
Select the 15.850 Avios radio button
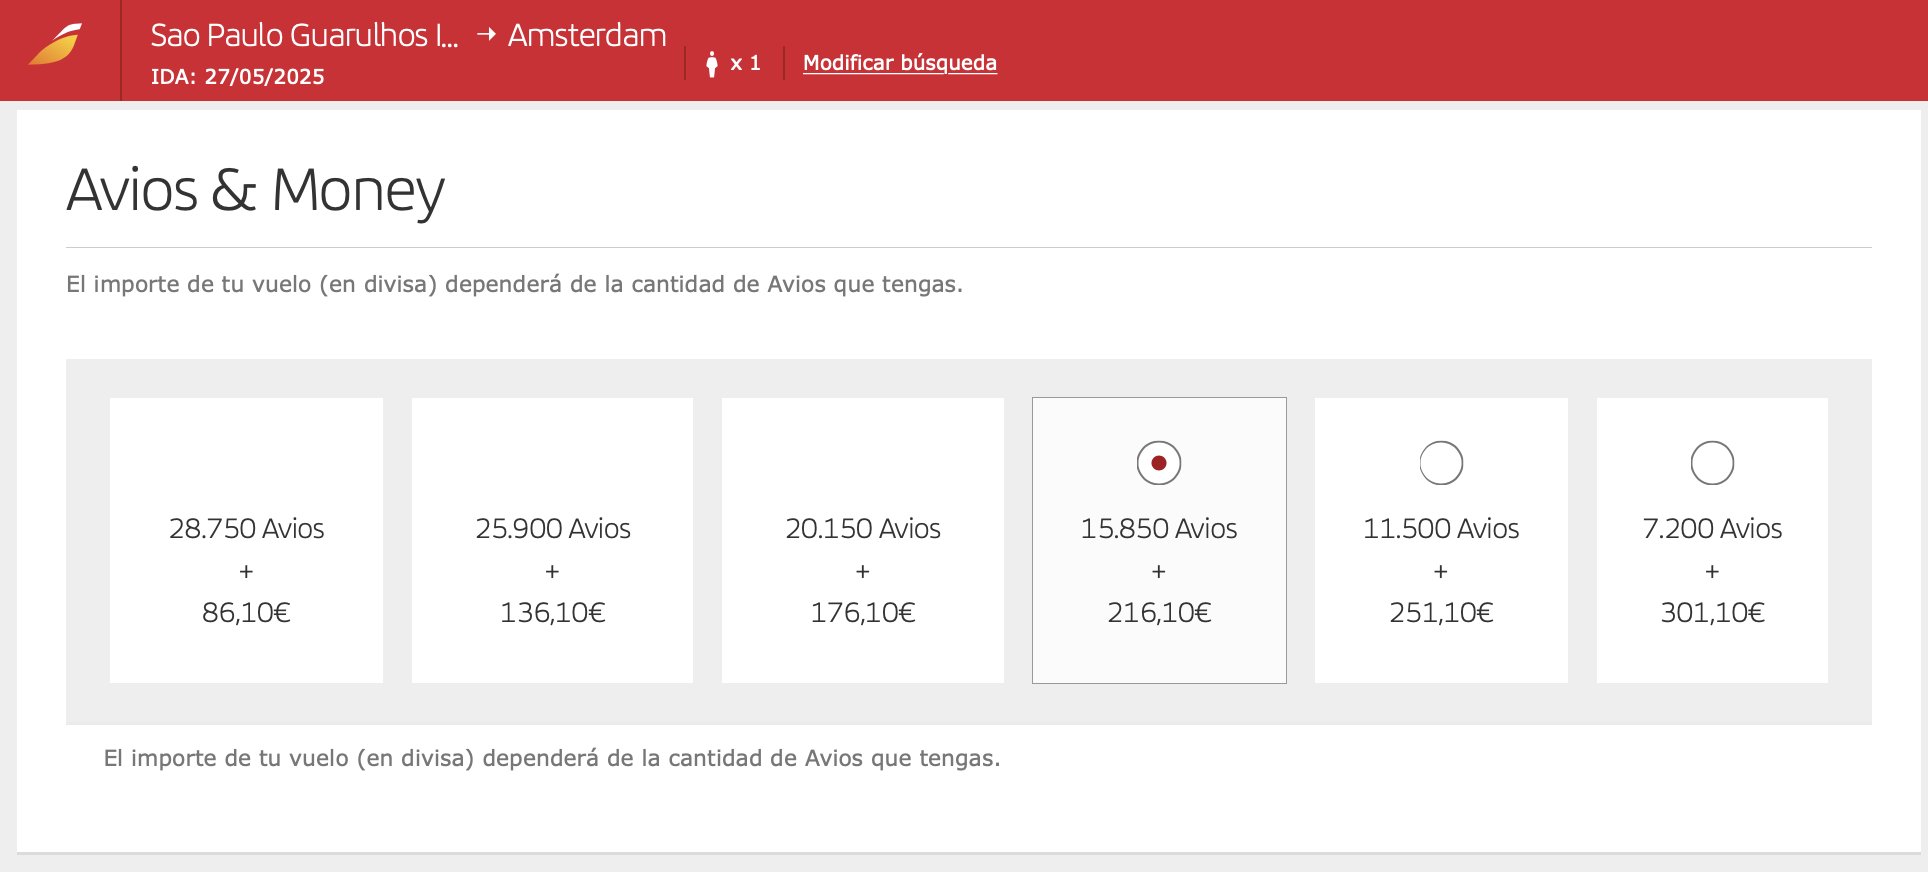(1159, 463)
